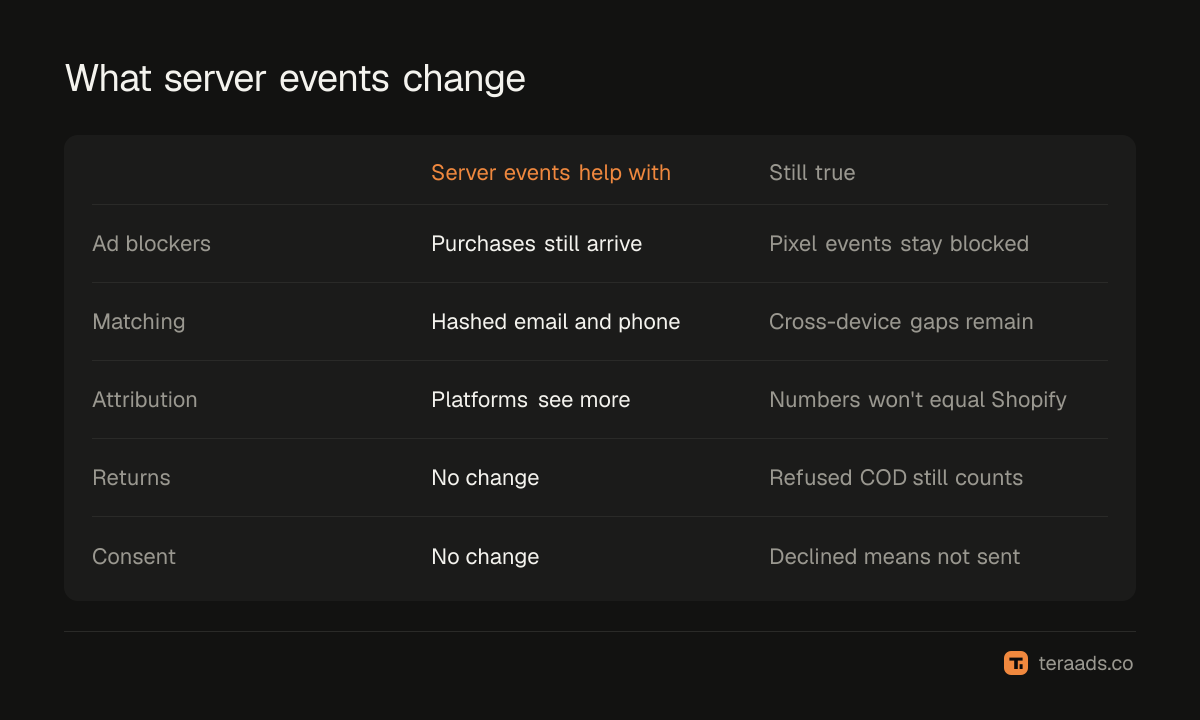Open the teraads.co link
This screenshot has width=1200, height=720.
1086,663
